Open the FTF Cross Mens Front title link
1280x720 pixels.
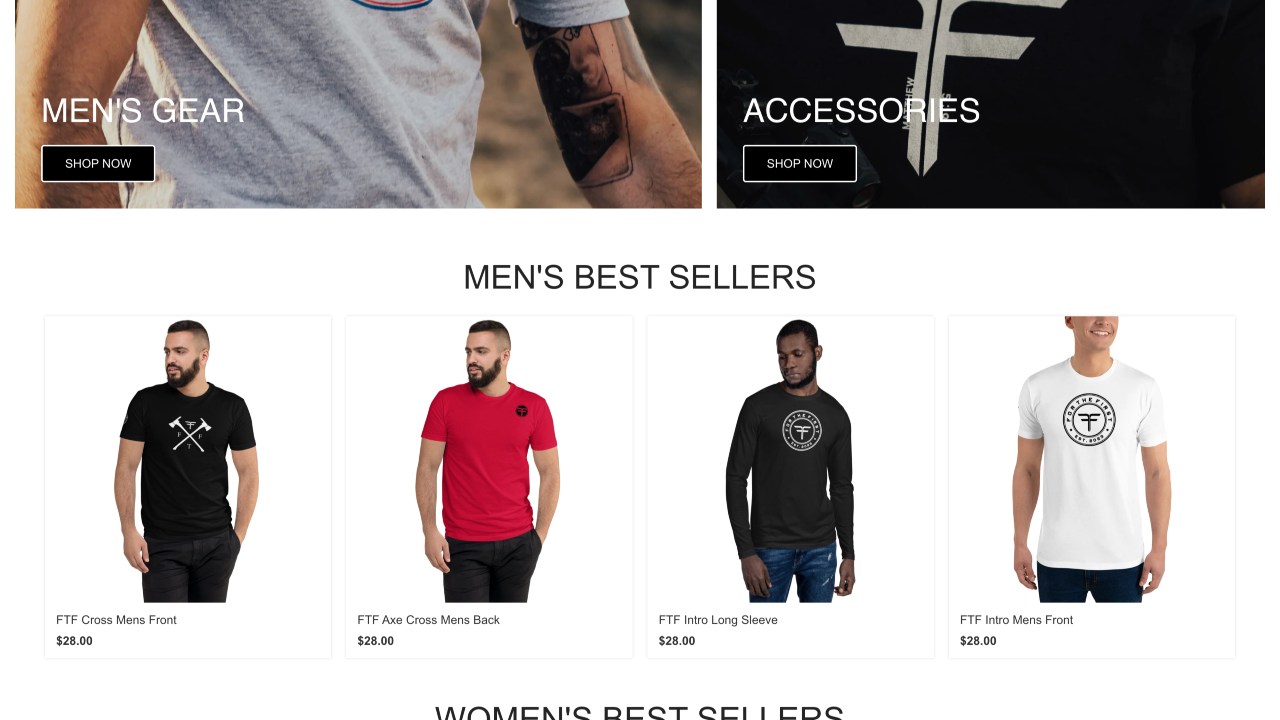click(116, 620)
